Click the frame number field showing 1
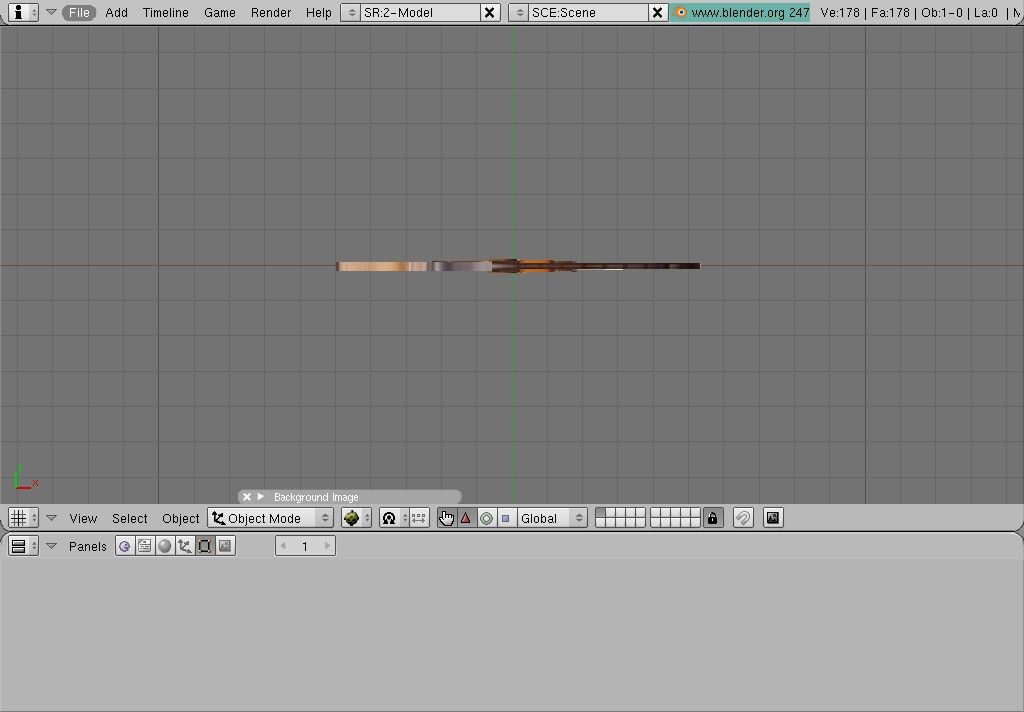The image size is (1024, 712). coord(305,546)
